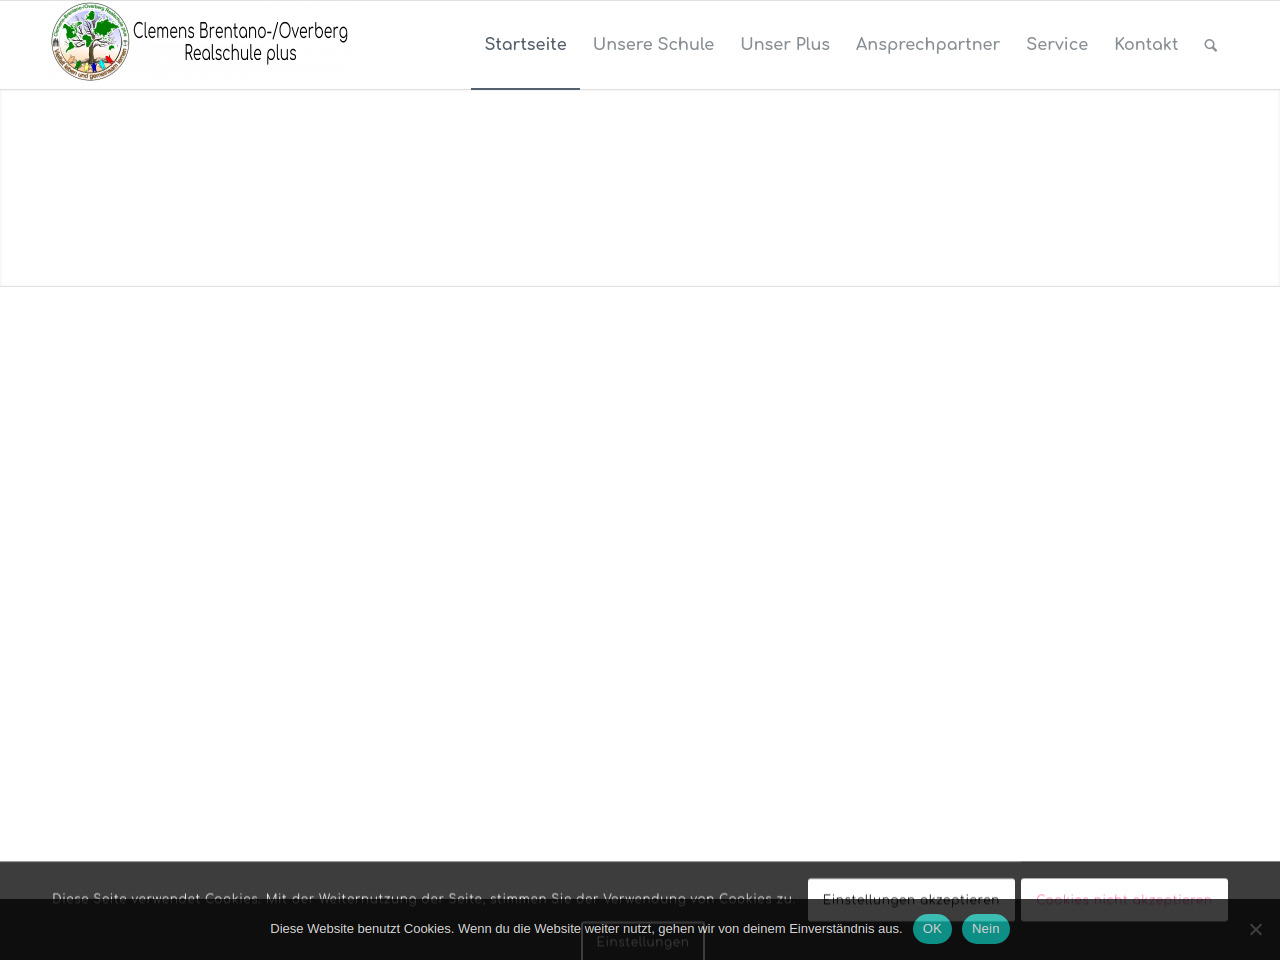This screenshot has width=1280, height=960.
Task: Navigate to the Kontakt page
Action: click(x=1146, y=45)
